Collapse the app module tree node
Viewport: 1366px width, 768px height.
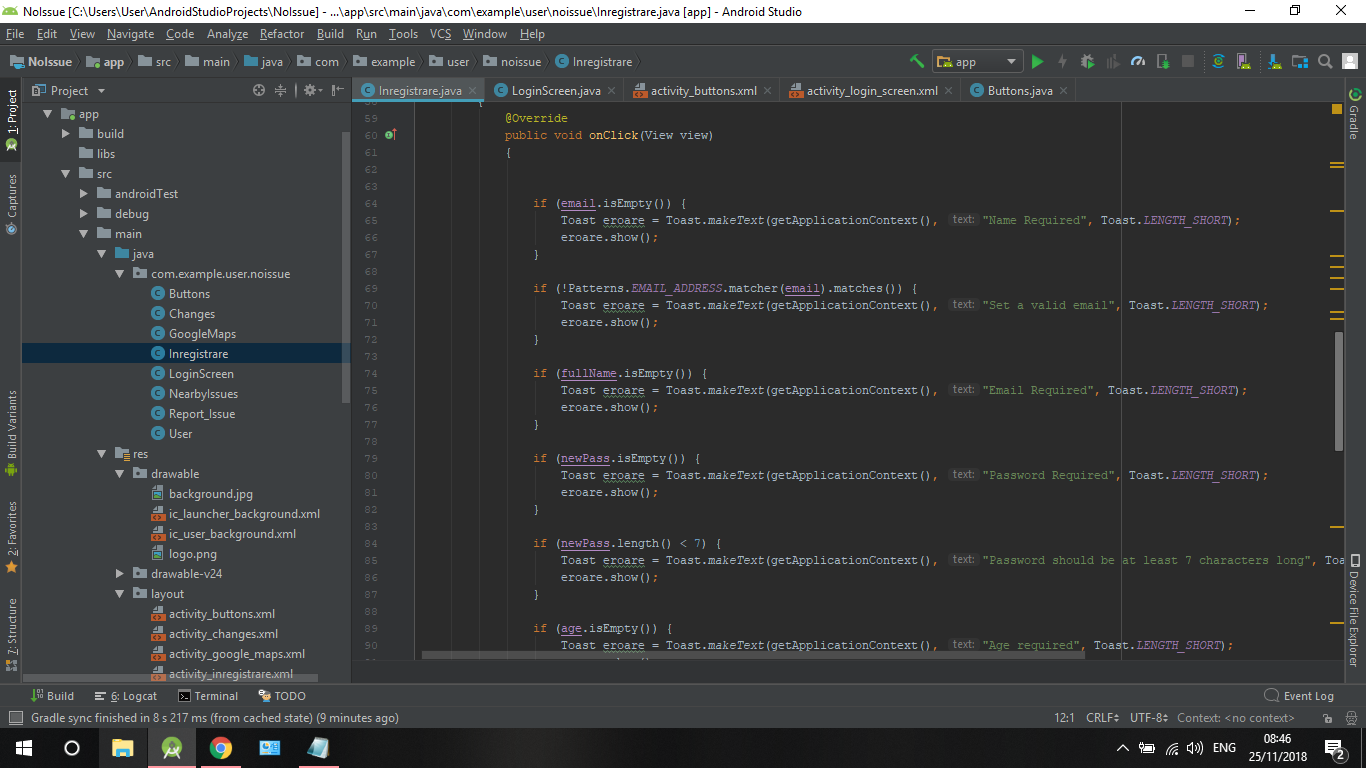tap(47, 114)
